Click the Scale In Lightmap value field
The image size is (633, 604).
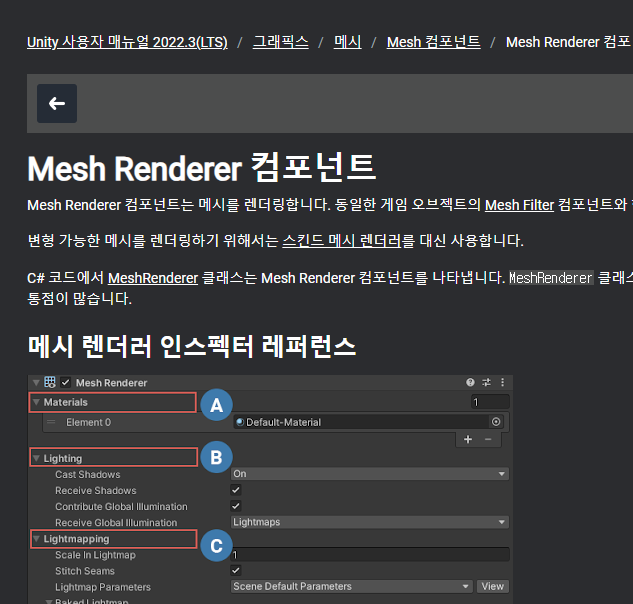coord(370,555)
